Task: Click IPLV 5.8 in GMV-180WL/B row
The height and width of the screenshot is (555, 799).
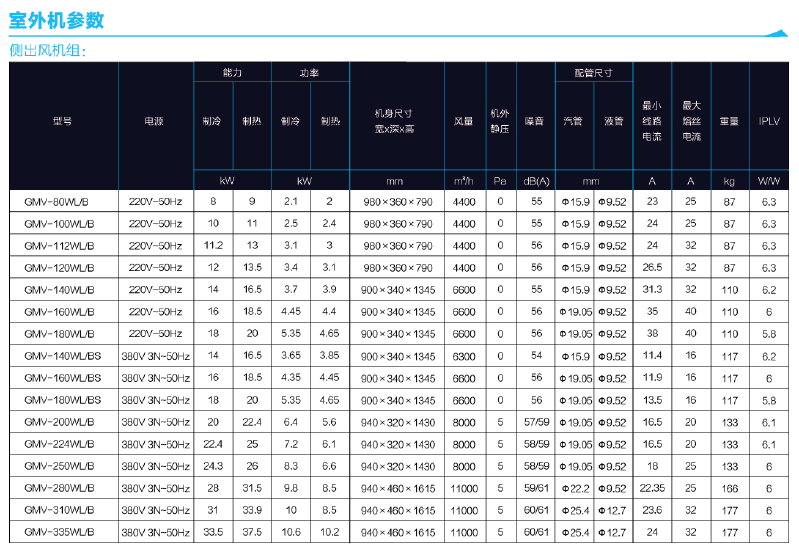Action: (x=769, y=334)
